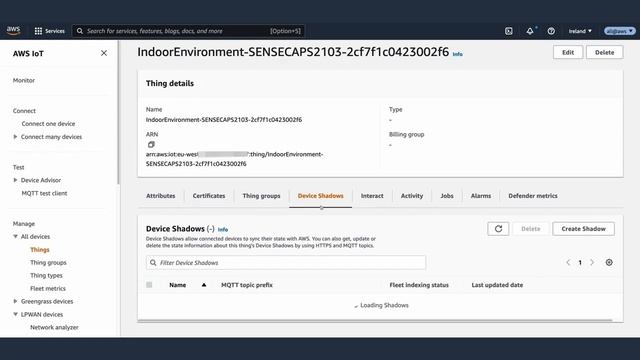The height and width of the screenshot is (360, 640).
Task: Switch to the Alarms tab
Action: tap(480, 196)
